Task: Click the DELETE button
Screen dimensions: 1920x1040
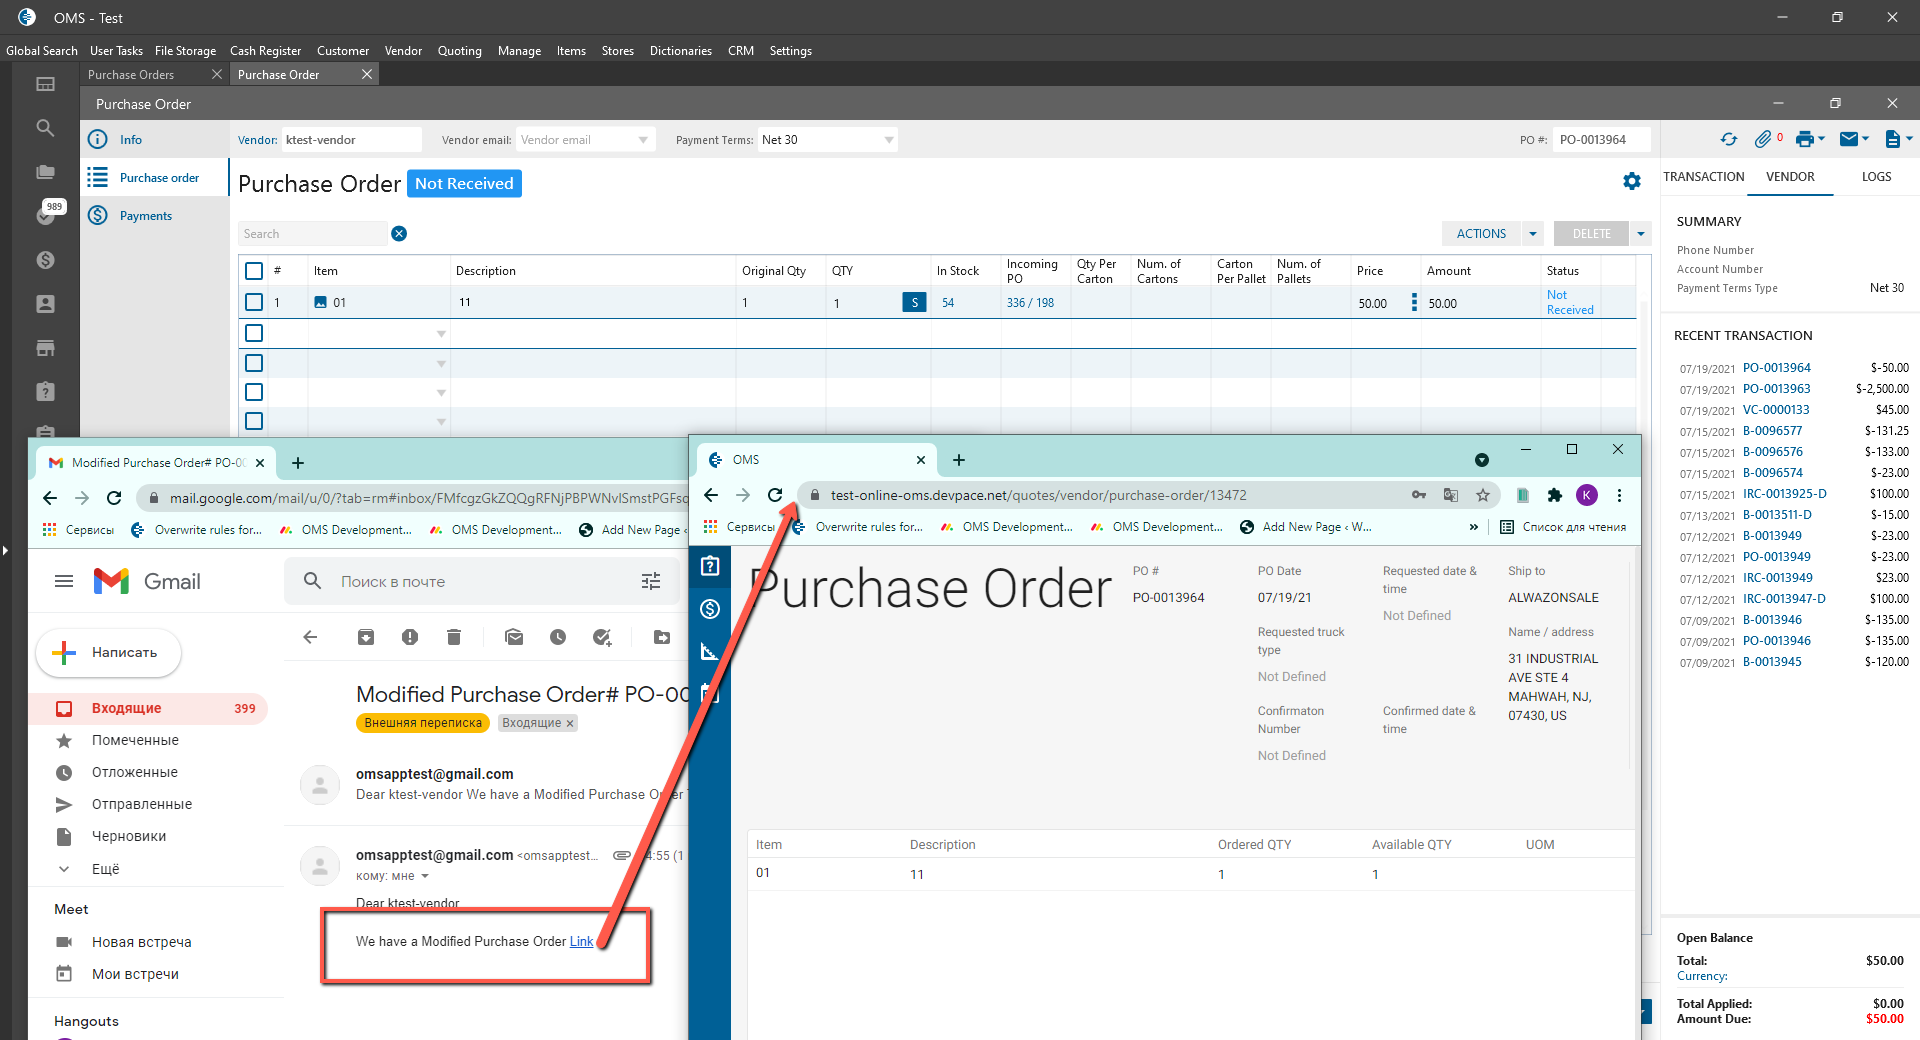Action: click(1592, 234)
